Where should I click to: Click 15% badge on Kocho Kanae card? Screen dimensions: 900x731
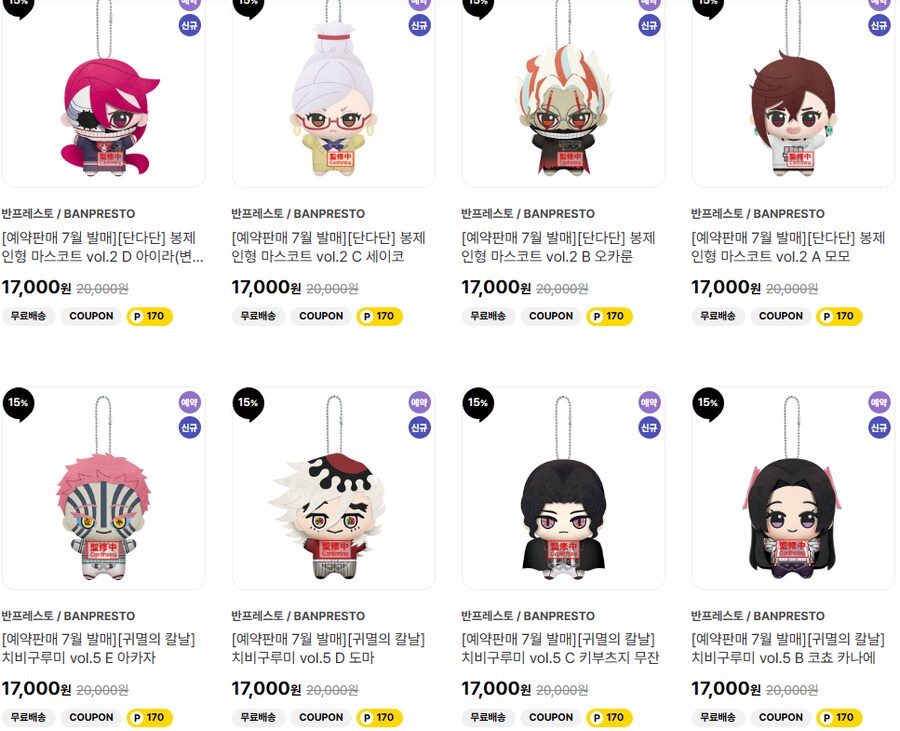708,403
